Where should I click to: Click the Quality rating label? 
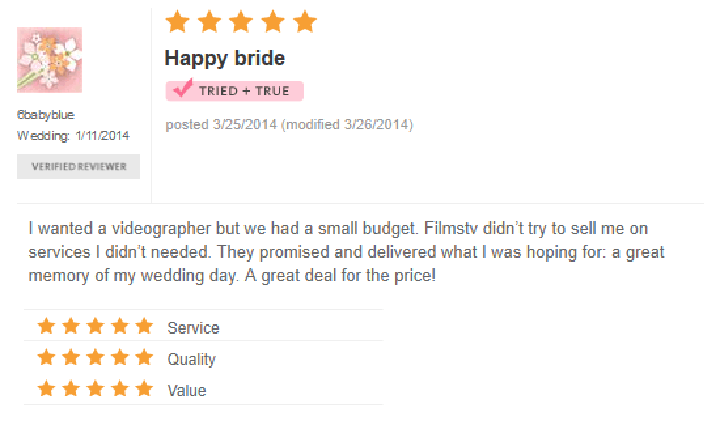[191, 359]
